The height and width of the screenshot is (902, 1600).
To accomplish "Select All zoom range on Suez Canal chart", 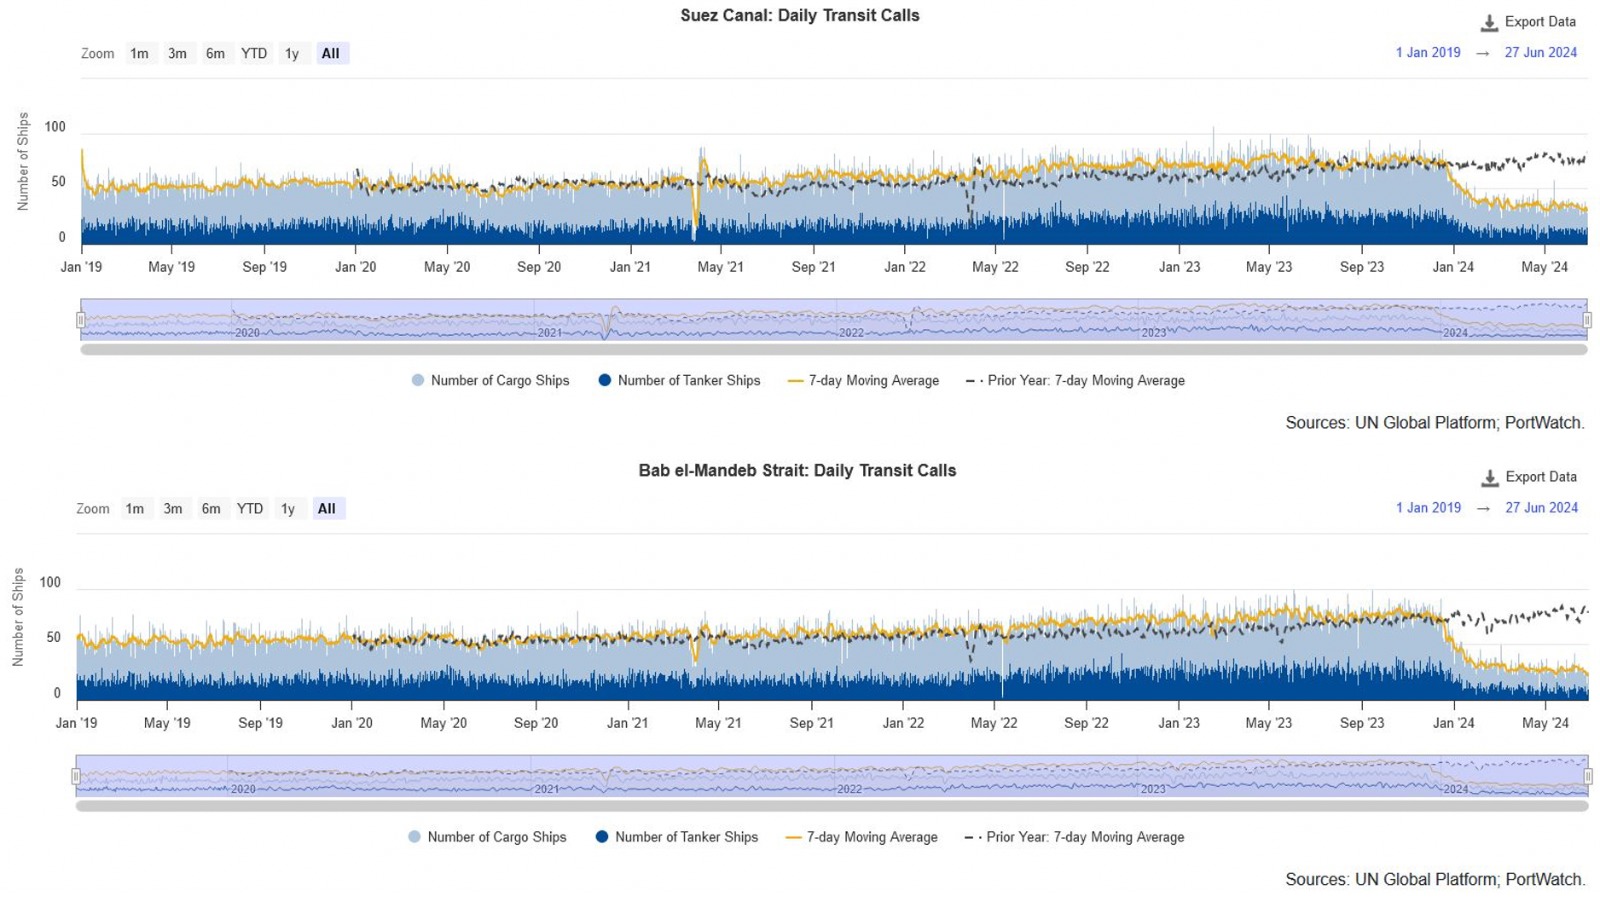I will tap(331, 54).
